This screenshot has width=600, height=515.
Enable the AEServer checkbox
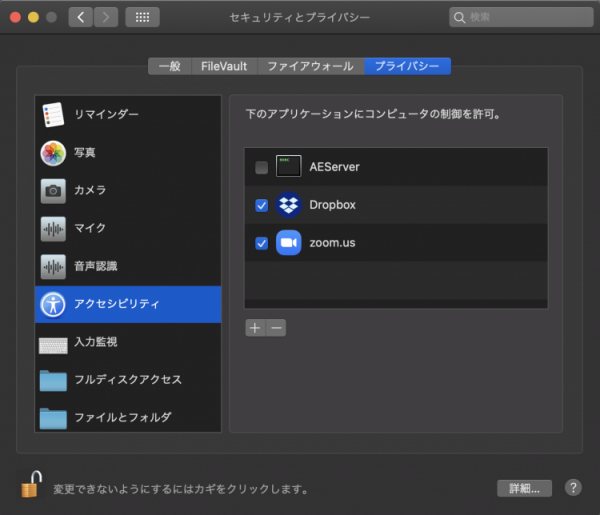point(261,167)
